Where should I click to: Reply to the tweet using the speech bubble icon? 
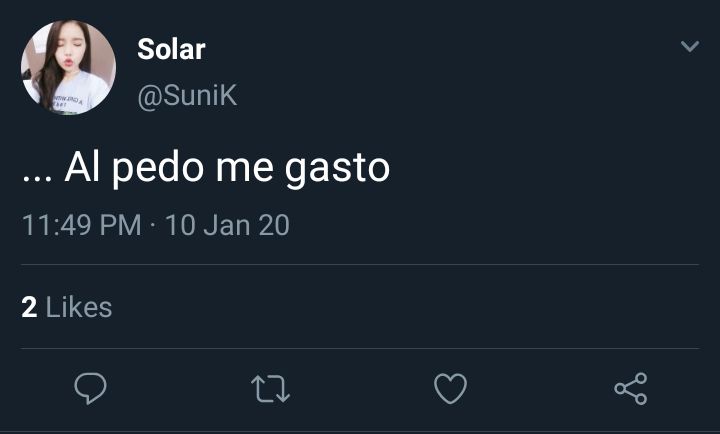pyautogui.click(x=90, y=389)
